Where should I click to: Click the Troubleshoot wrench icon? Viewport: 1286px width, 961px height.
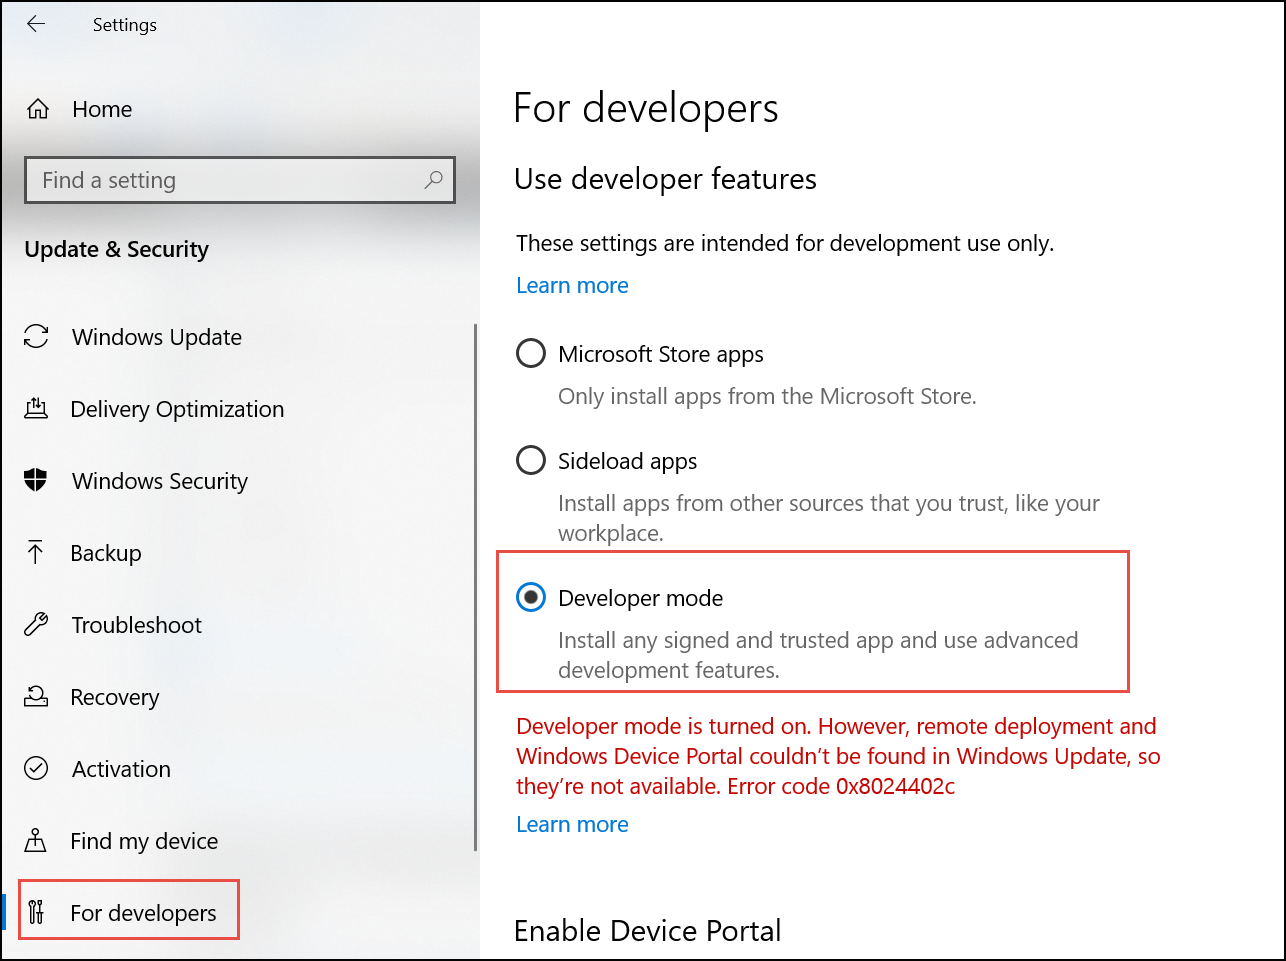(36, 625)
